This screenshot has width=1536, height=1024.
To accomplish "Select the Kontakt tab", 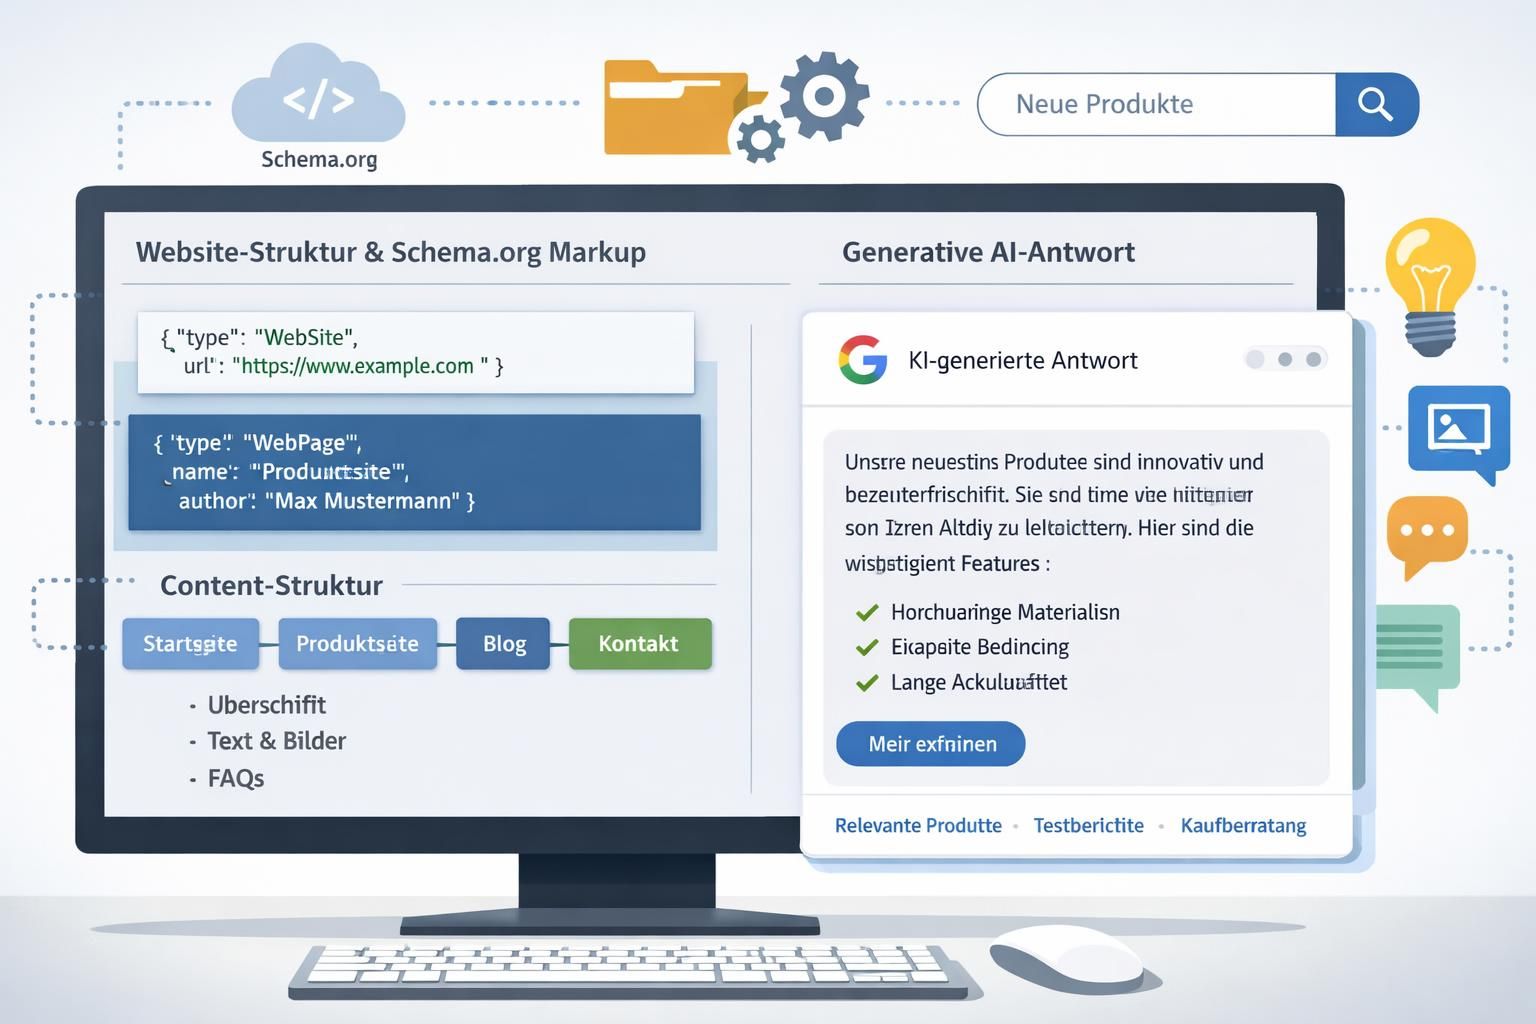I will (639, 644).
